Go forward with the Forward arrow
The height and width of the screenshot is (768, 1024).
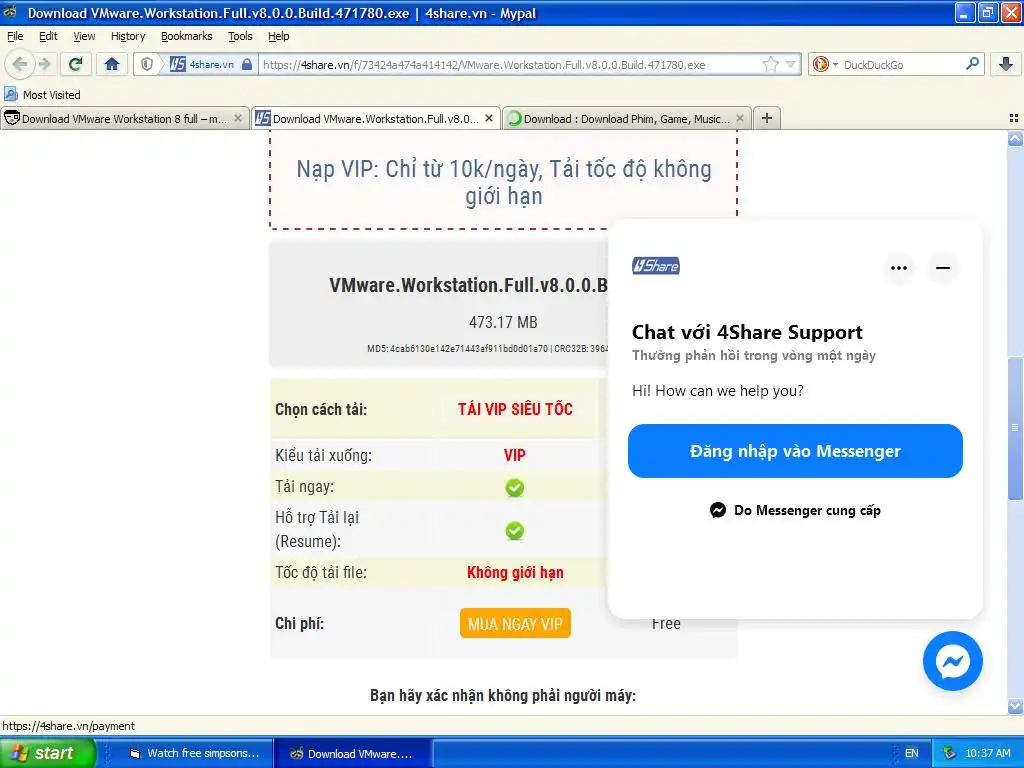(44, 64)
